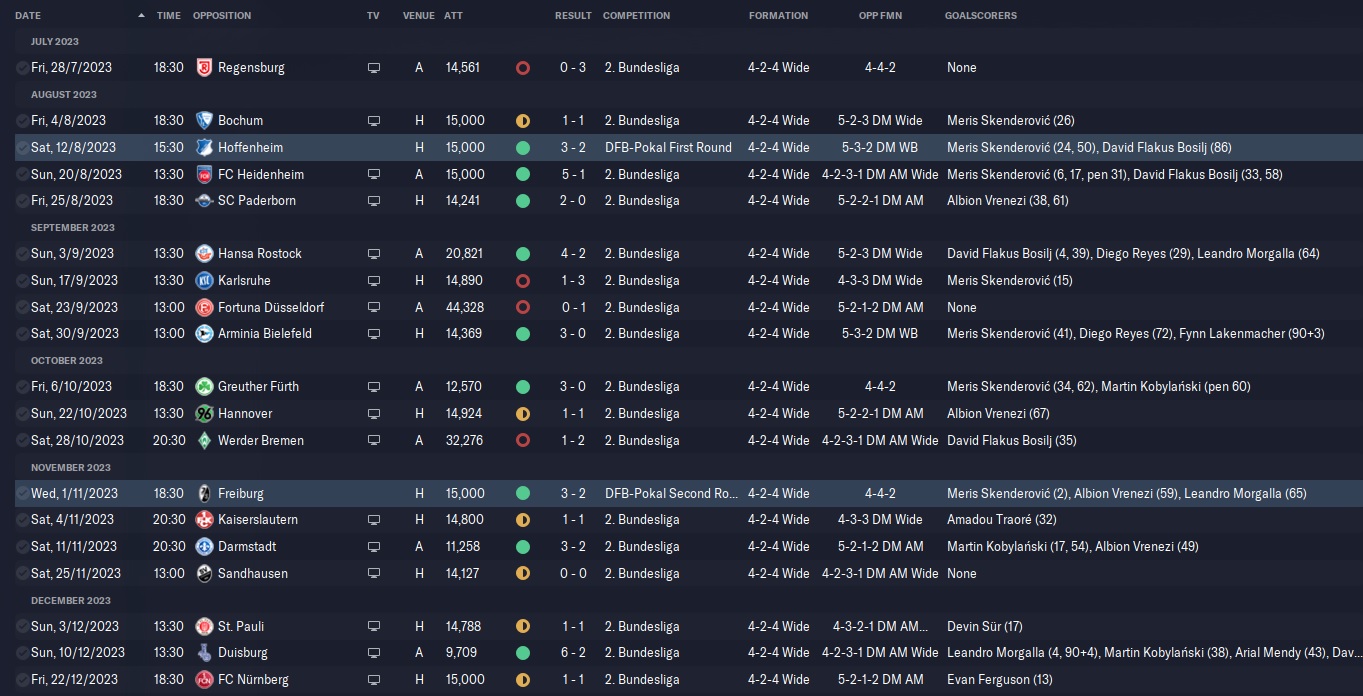The height and width of the screenshot is (696, 1363).
Task: Open the FC Heidenheim team link
Action: [x=260, y=175]
